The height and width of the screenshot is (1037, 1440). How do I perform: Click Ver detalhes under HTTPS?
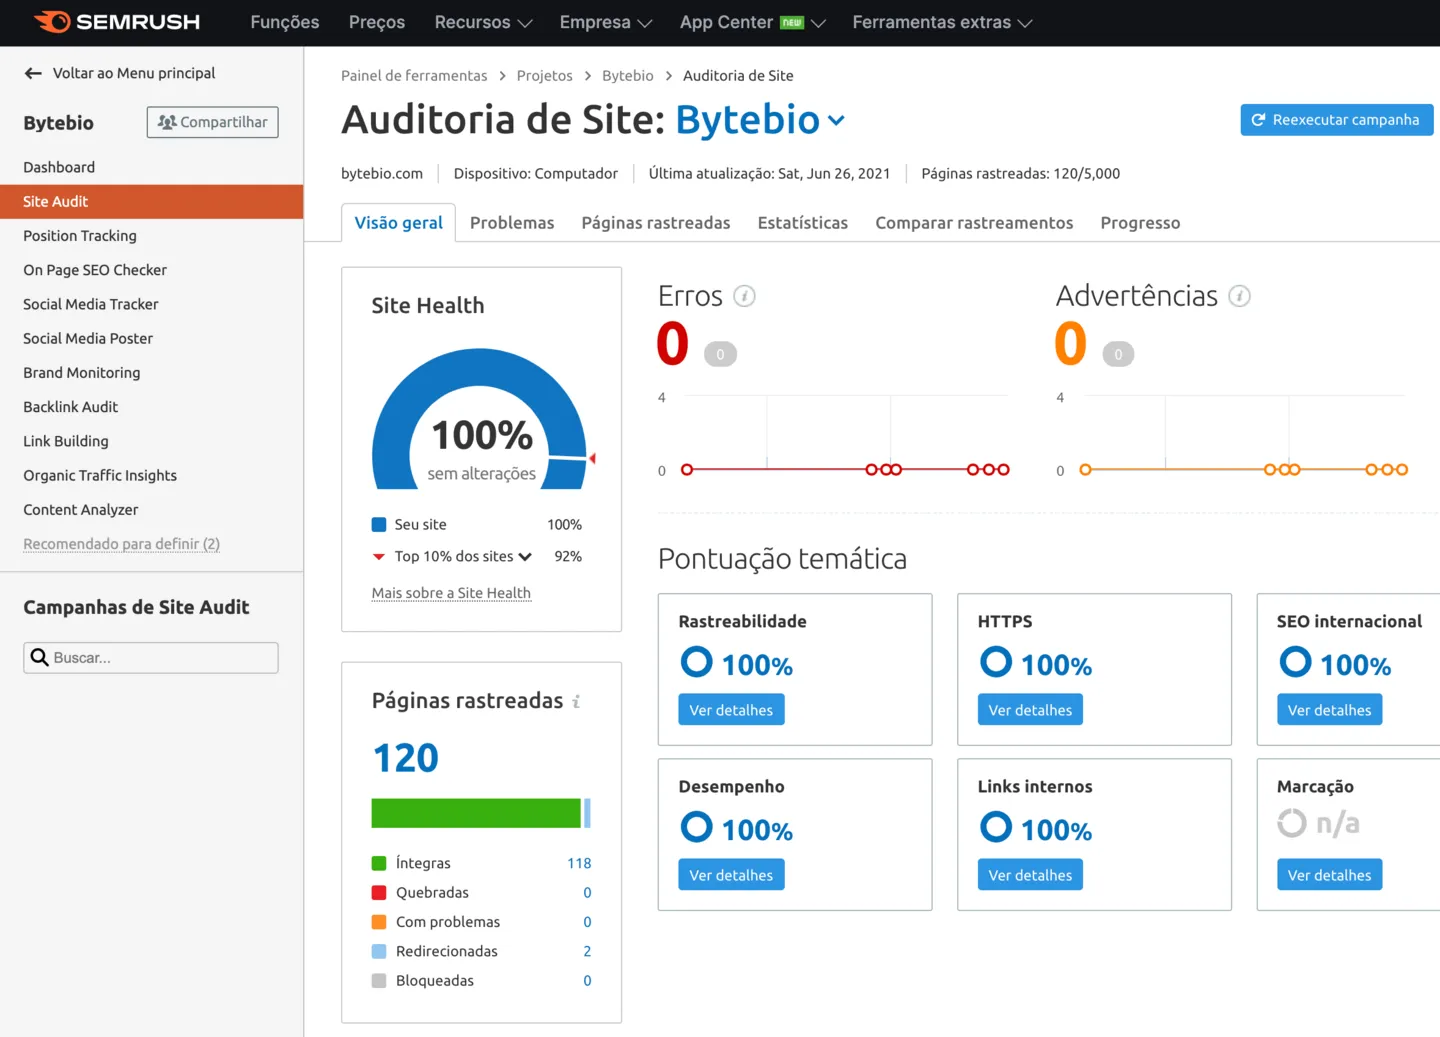pos(1030,710)
